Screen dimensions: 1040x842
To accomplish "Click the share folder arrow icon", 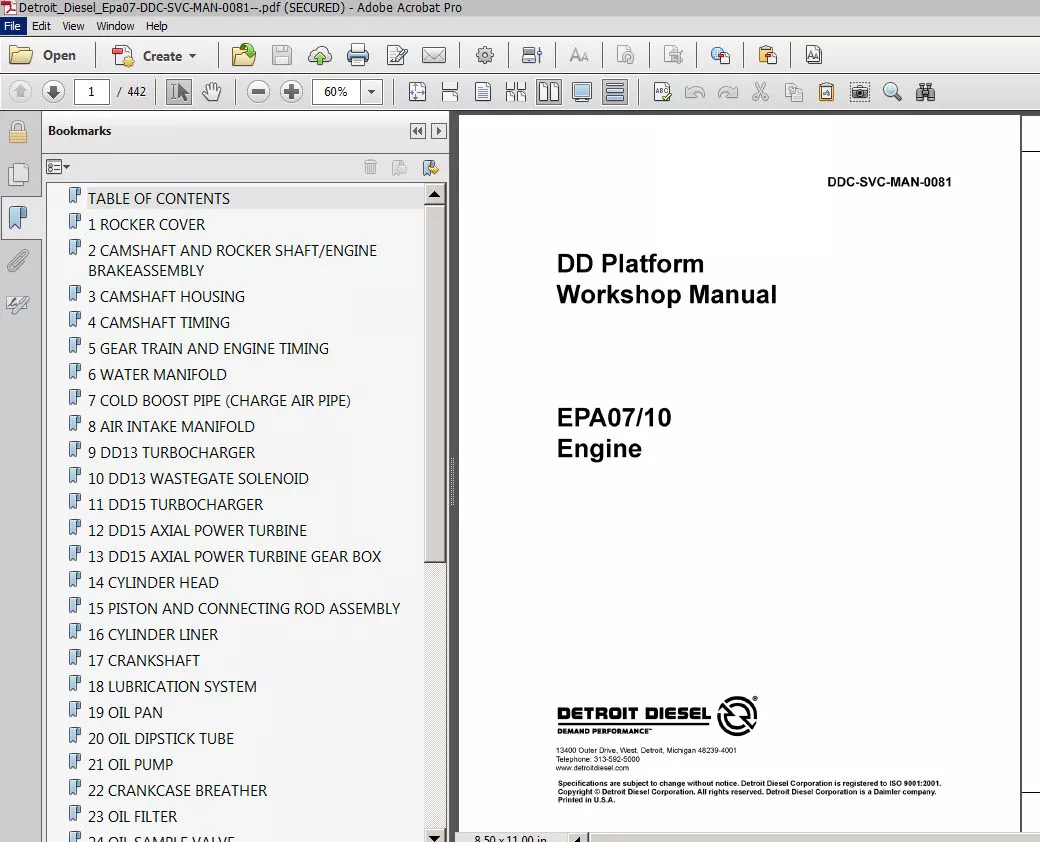I will coord(244,56).
